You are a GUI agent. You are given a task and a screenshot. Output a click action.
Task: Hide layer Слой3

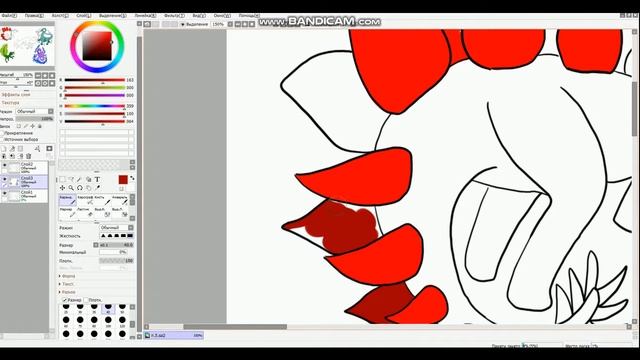(x=4, y=179)
